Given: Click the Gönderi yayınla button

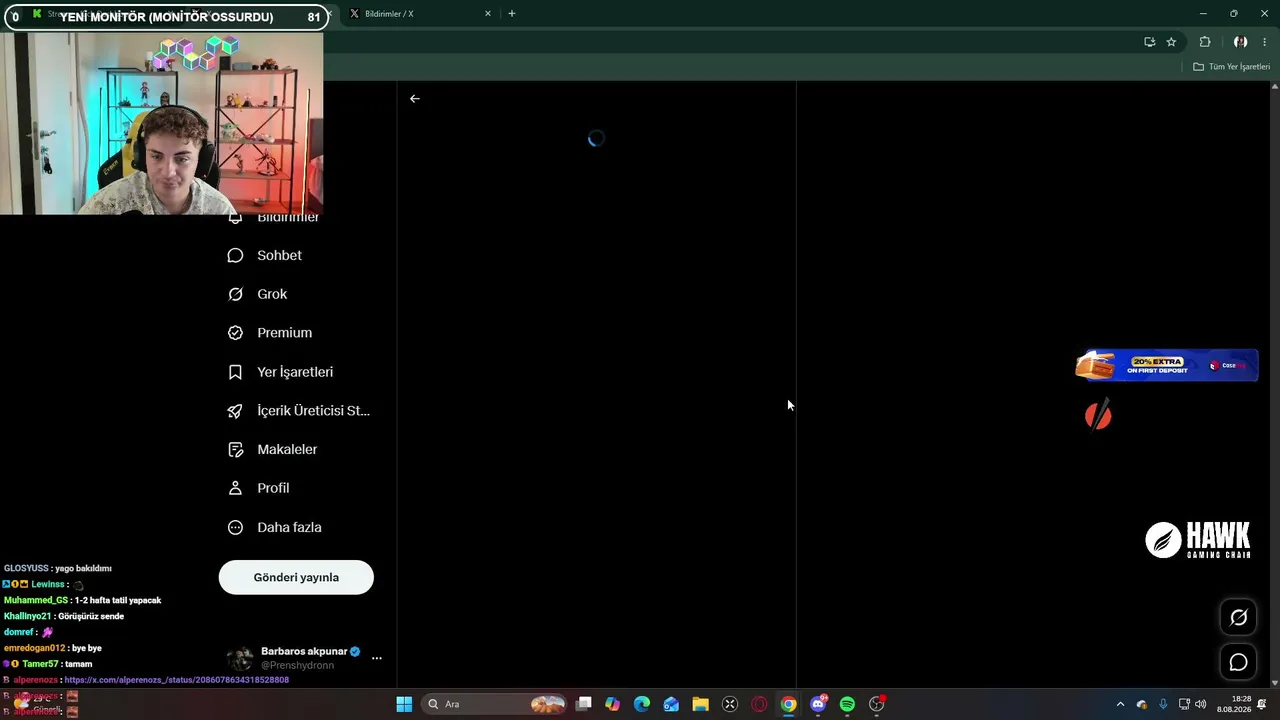Looking at the screenshot, I should (x=296, y=577).
